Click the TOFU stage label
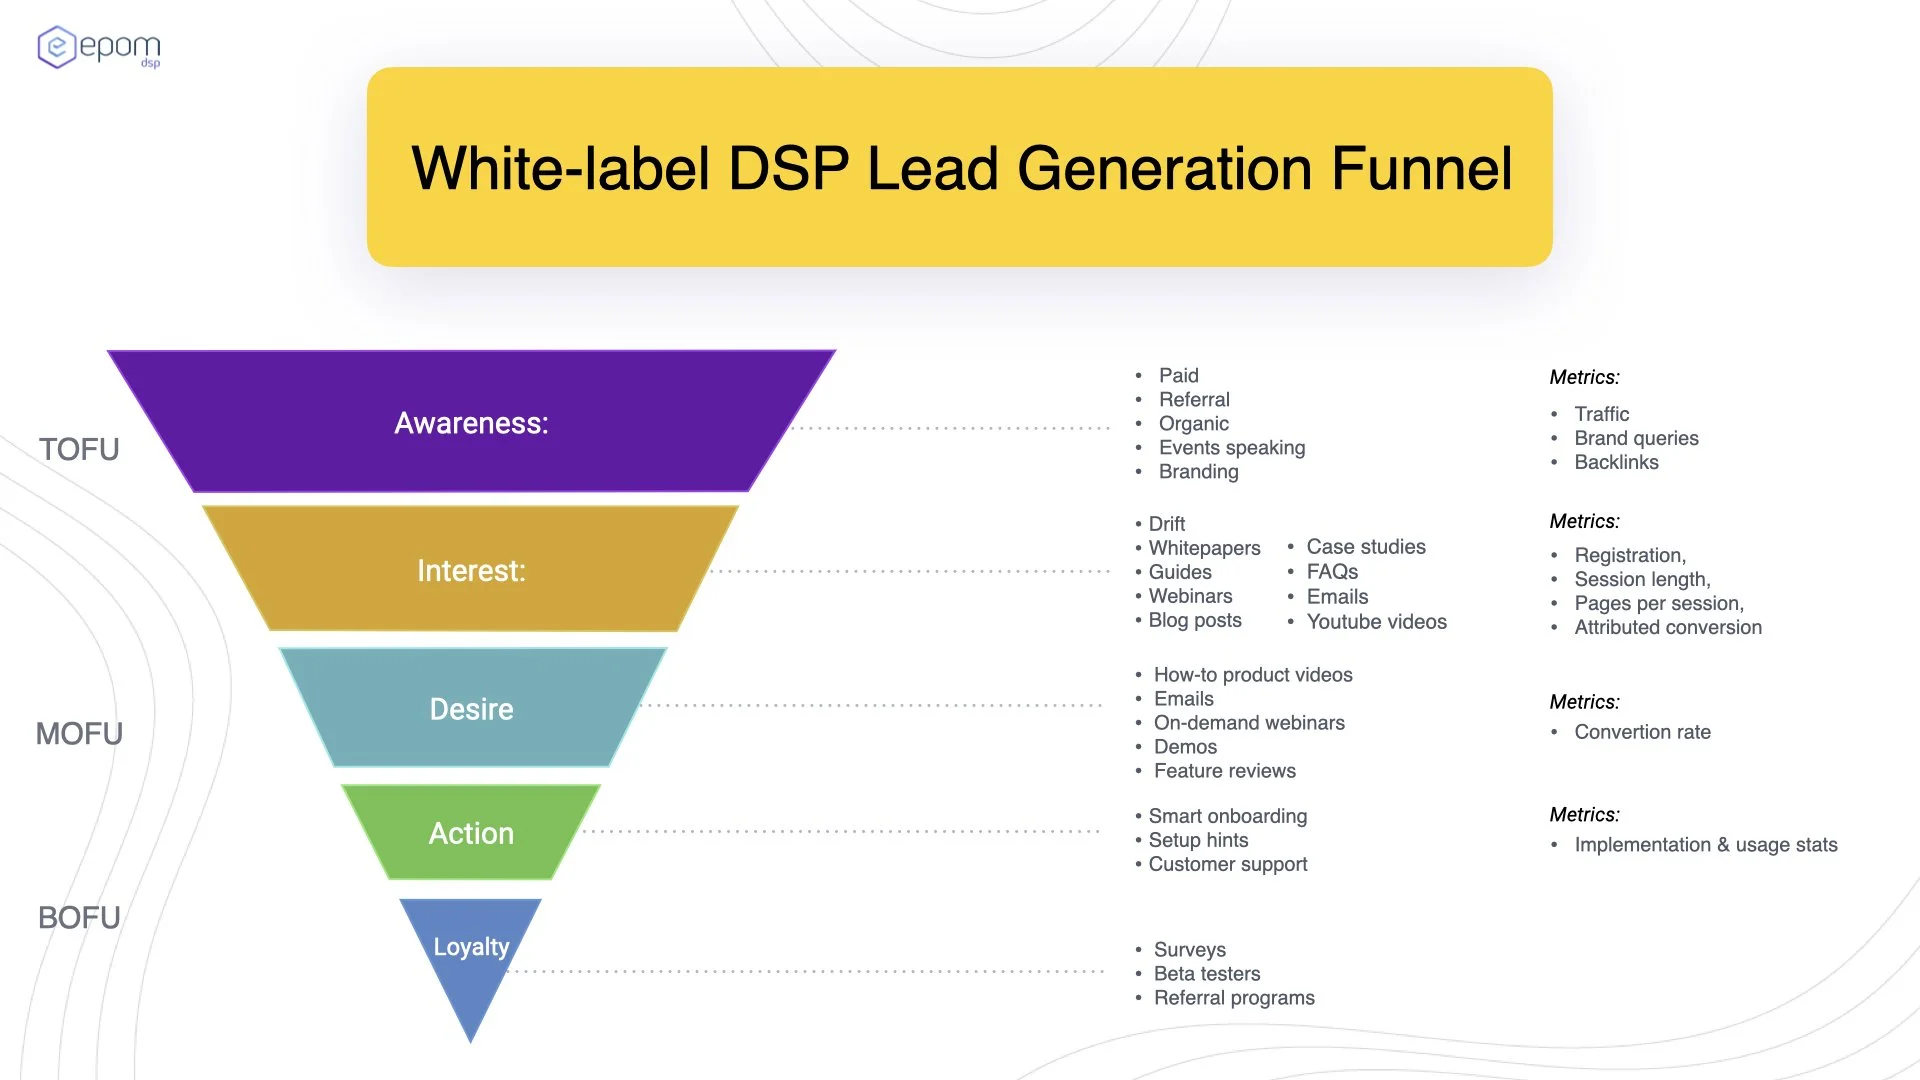 point(79,449)
